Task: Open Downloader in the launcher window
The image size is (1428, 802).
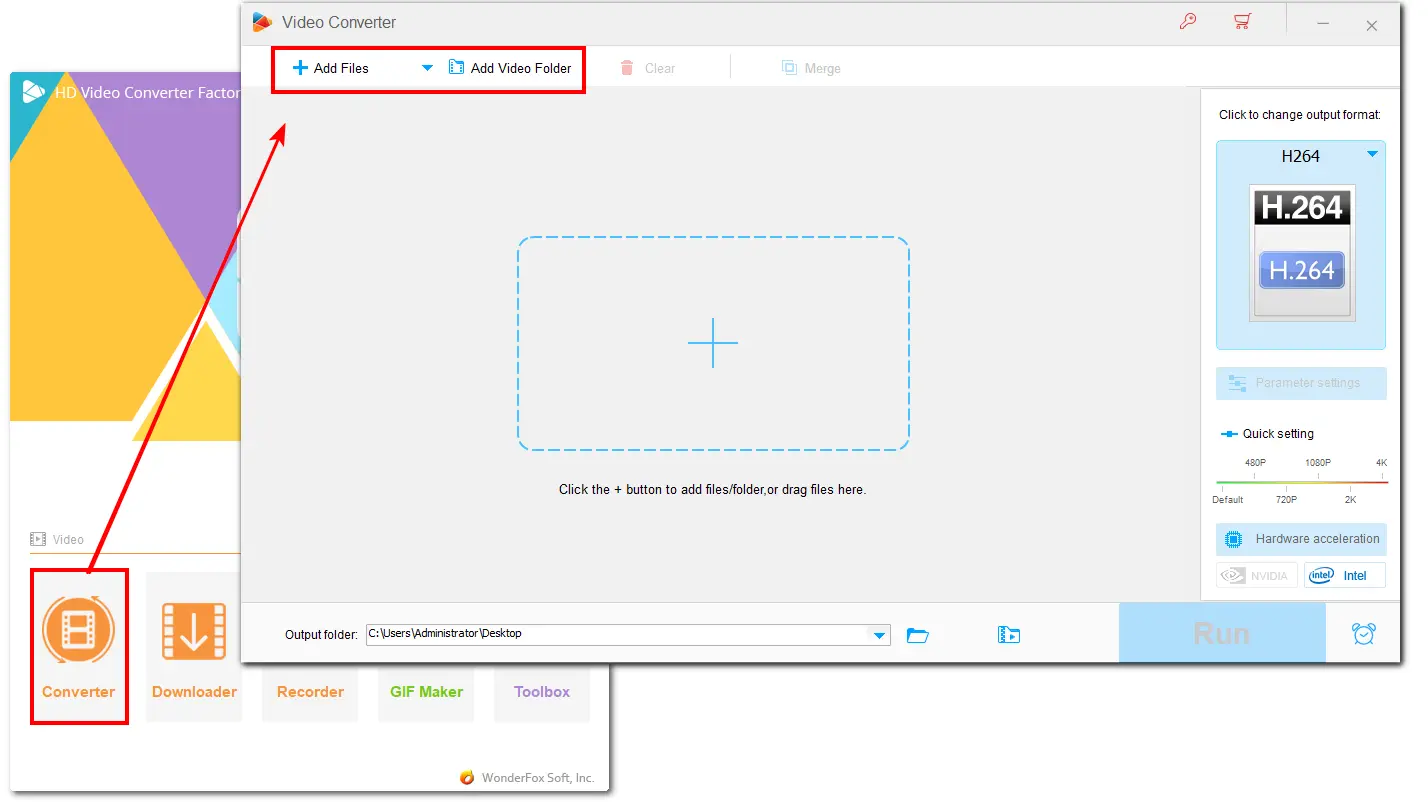Action: pyautogui.click(x=194, y=646)
